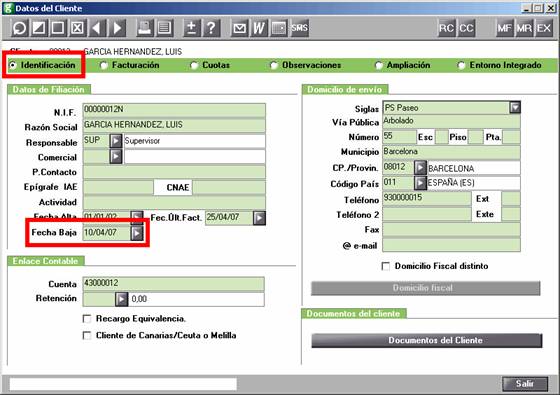Click the calendar grid toolbar icon
The height and width of the screenshot is (395, 560).
coord(279,28)
